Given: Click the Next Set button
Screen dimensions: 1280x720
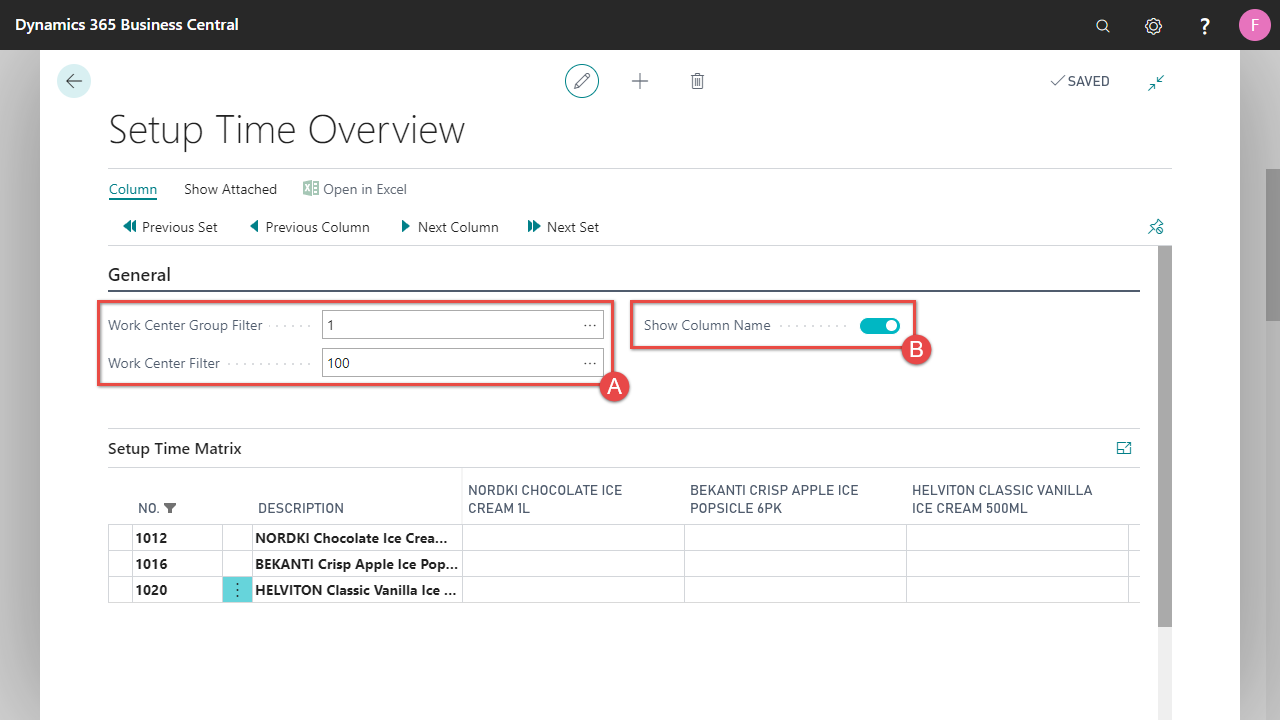Looking at the screenshot, I should (563, 227).
